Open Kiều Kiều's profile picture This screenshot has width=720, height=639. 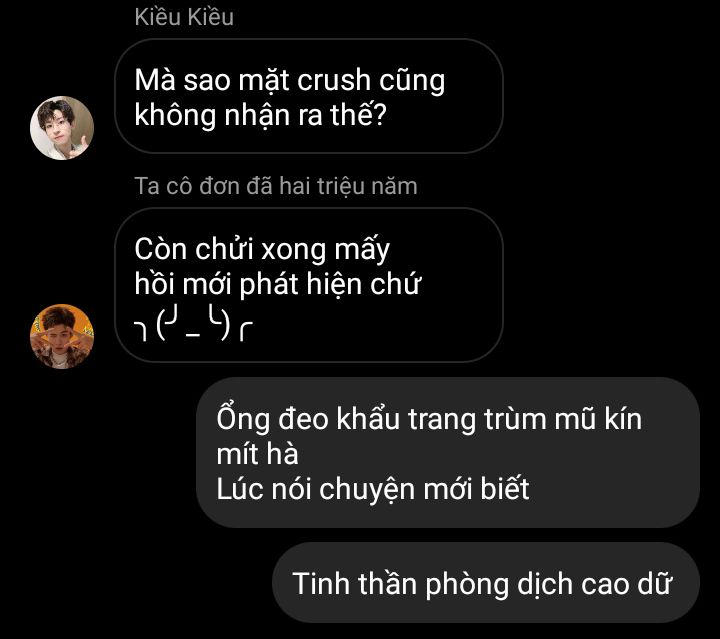pos(62,128)
